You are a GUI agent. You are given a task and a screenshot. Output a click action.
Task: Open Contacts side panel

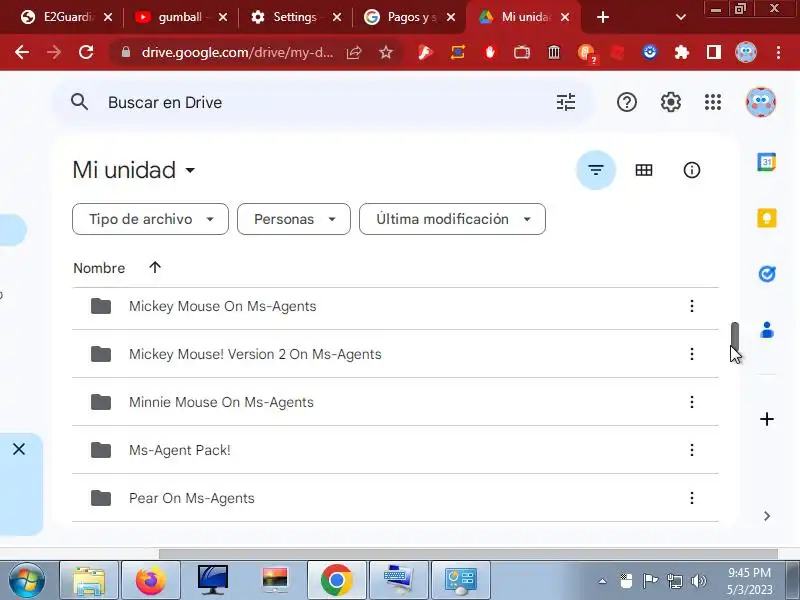point(766,330)
